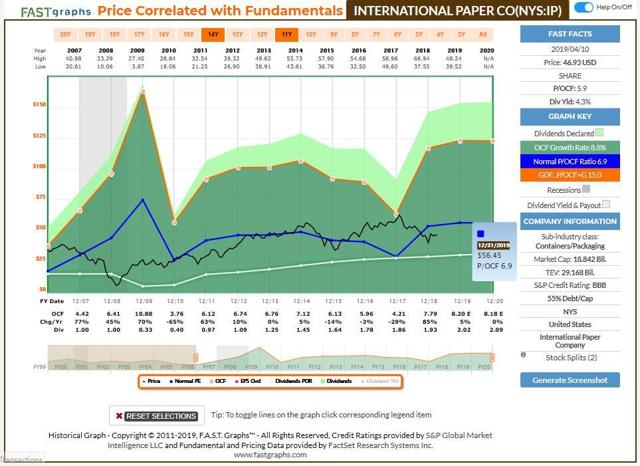Select the highlighted 14Y time range tab
640x466 pixels.
click(213, 35)
